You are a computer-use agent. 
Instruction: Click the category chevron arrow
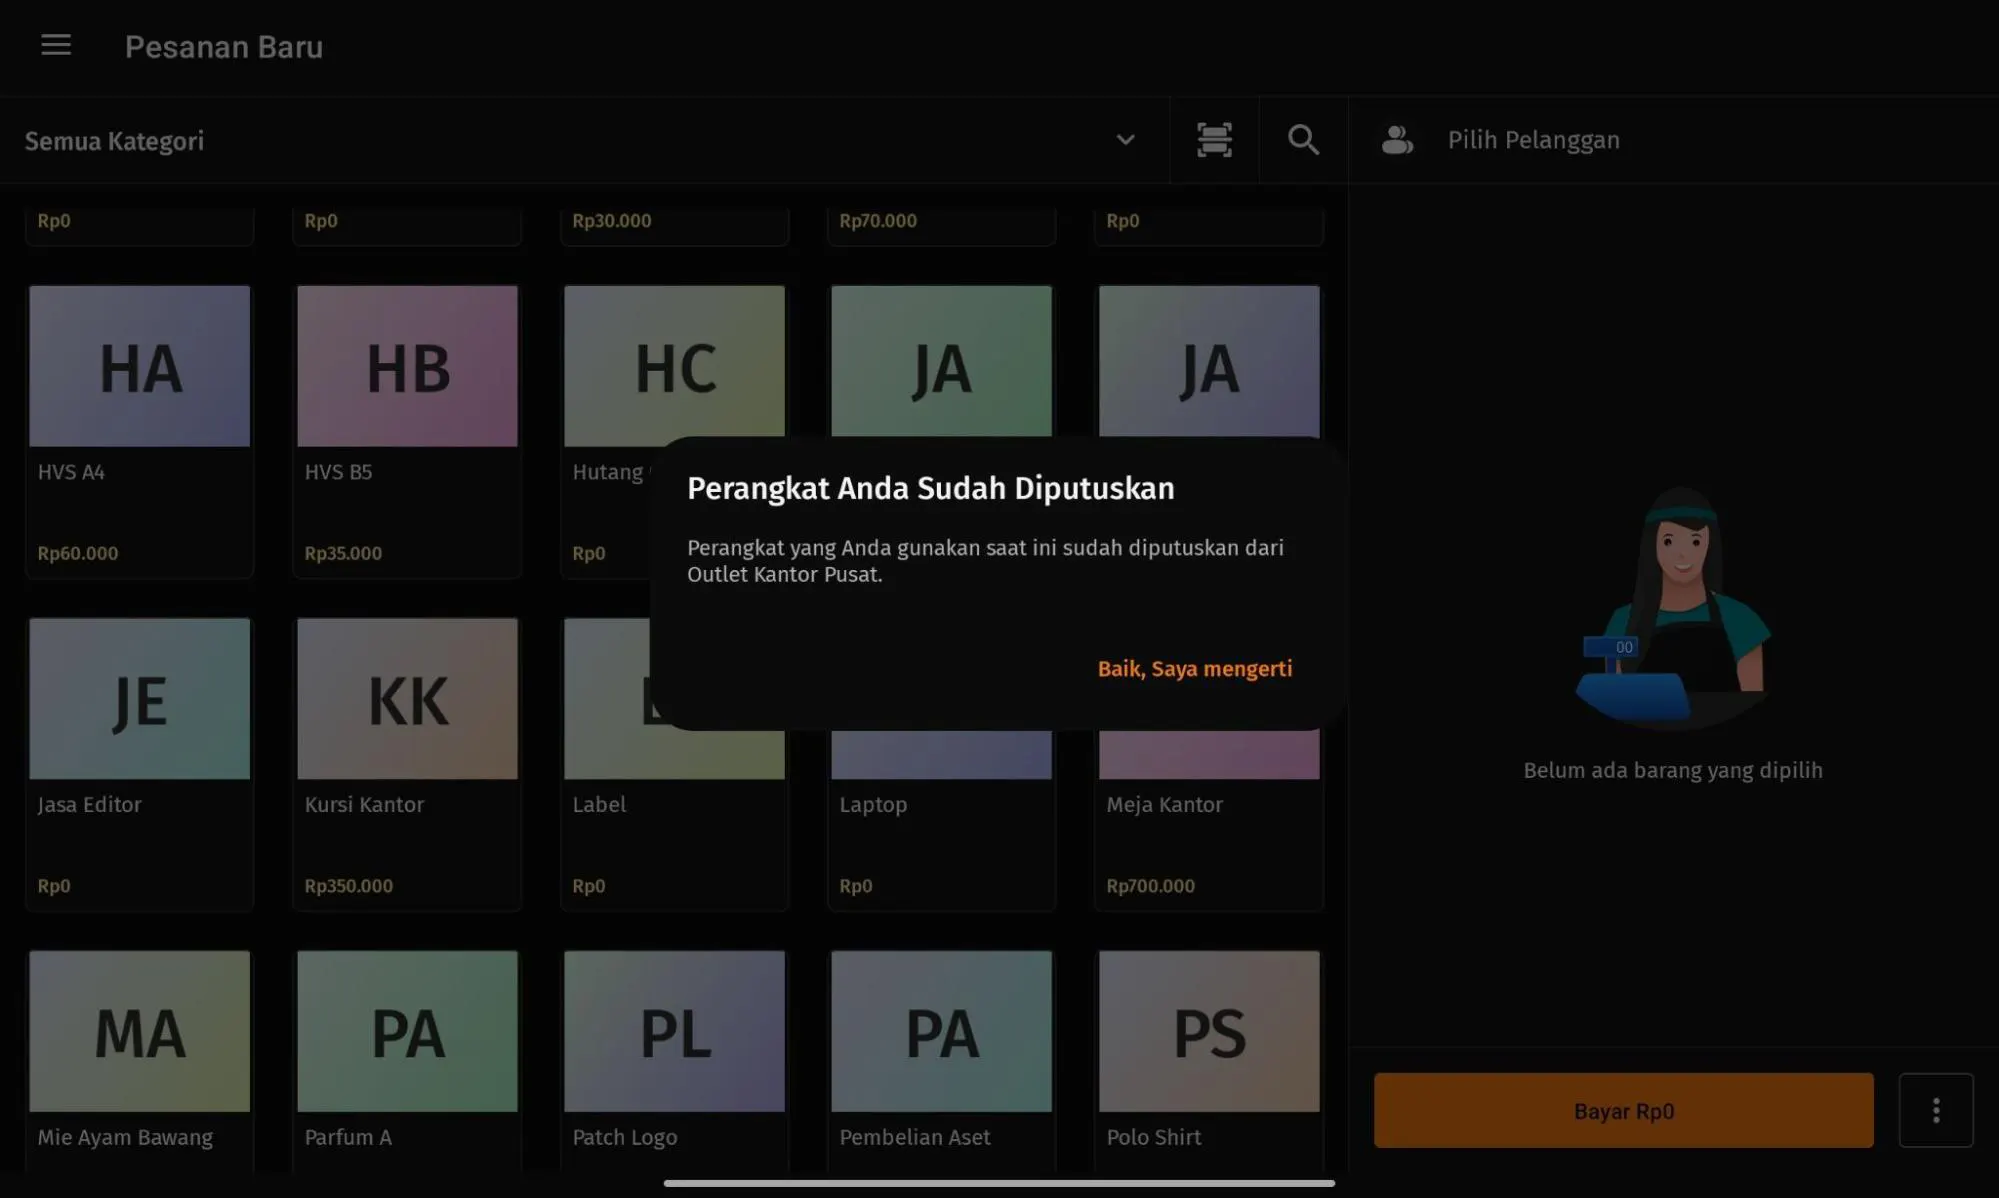1125,140
